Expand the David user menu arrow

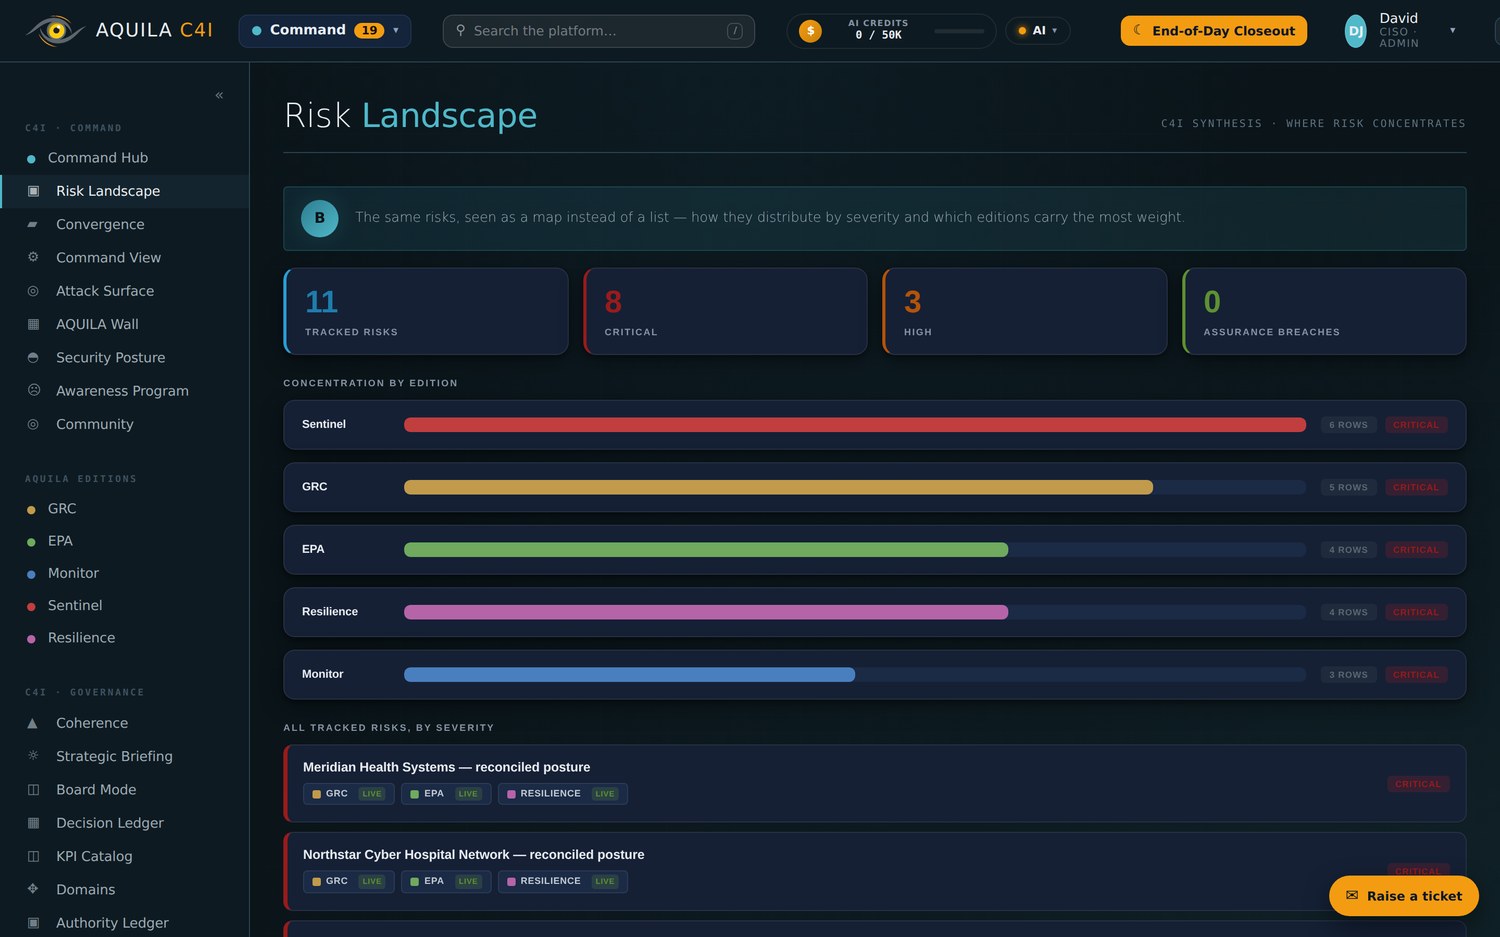1452,31
